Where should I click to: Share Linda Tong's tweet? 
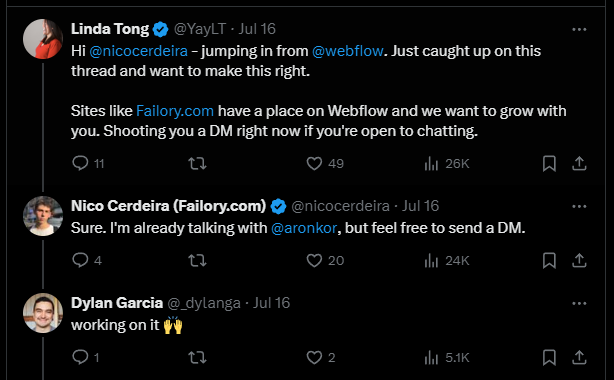(x=579, y=163)
